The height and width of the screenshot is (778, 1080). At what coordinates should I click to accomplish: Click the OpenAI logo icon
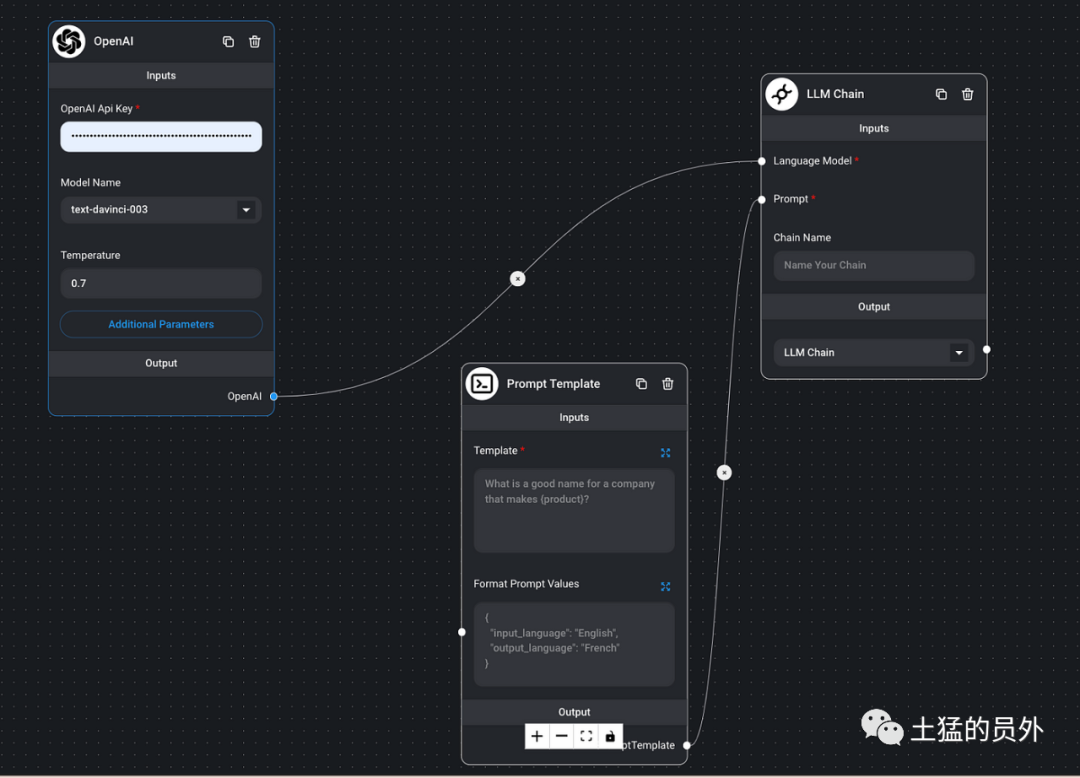[69, 41]
